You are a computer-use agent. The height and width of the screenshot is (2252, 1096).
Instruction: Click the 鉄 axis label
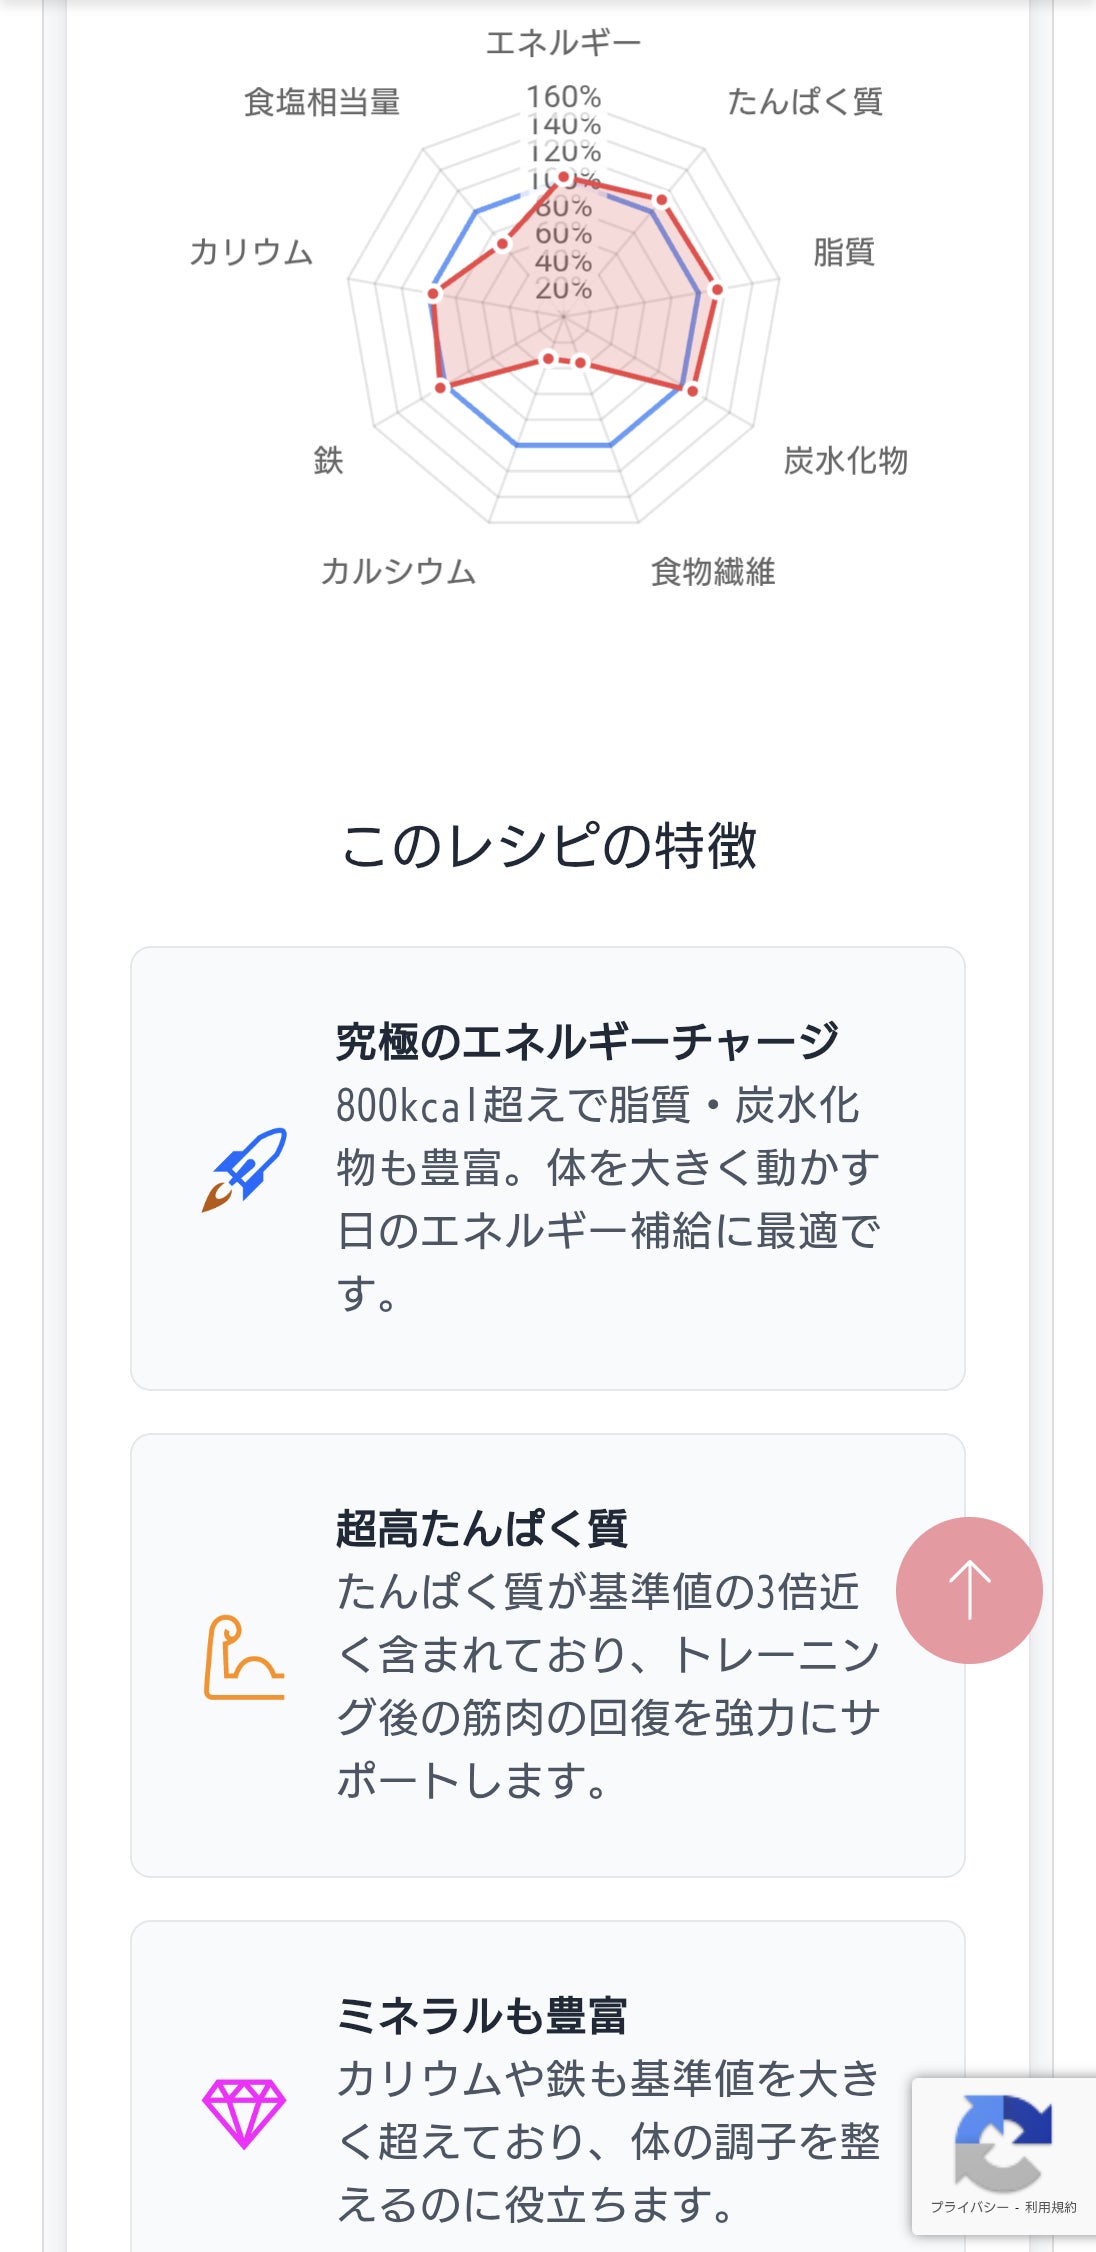point(328,461)
